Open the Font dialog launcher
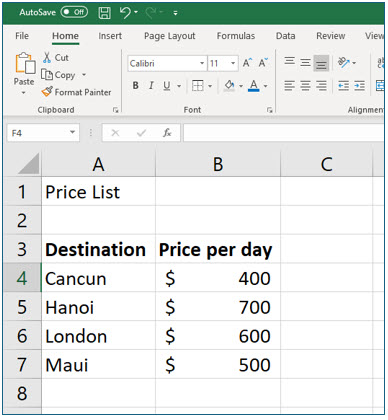Viewport: 388px width, 420px height. (x=269, y=110)
